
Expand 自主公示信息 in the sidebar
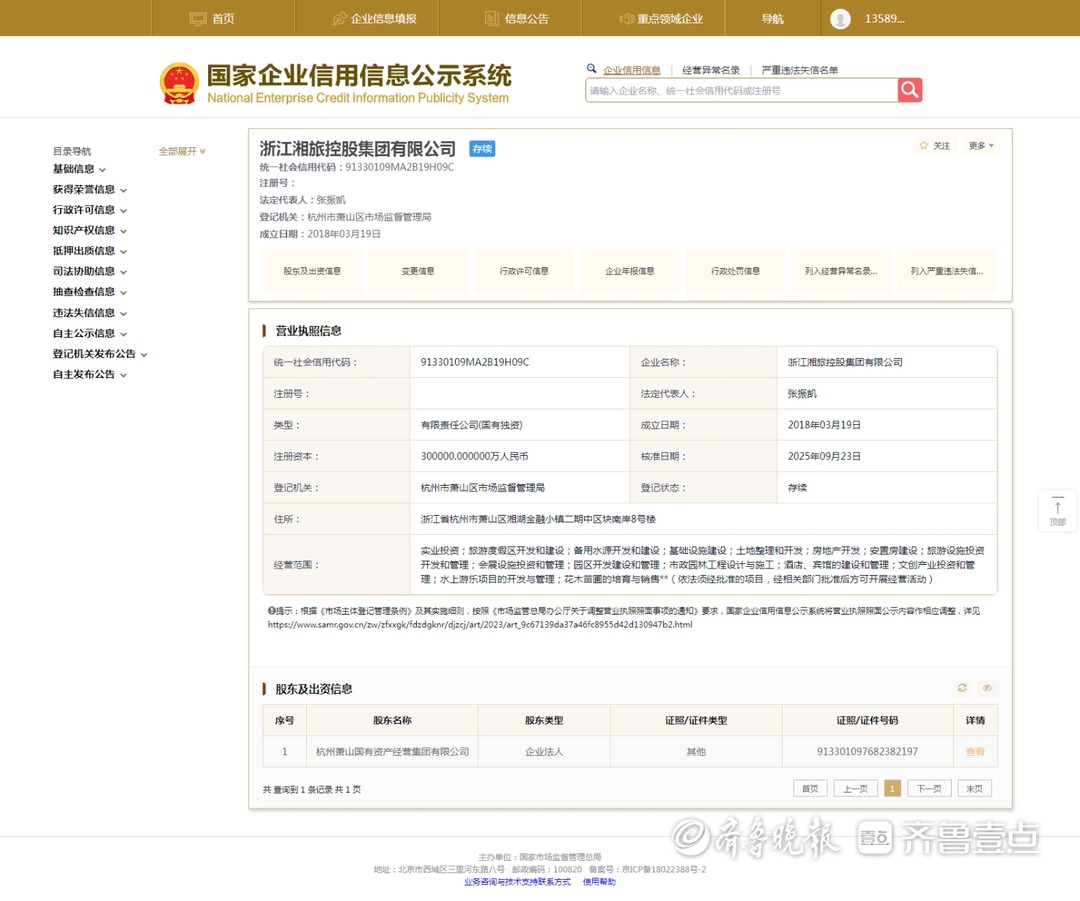coord(90,333)
